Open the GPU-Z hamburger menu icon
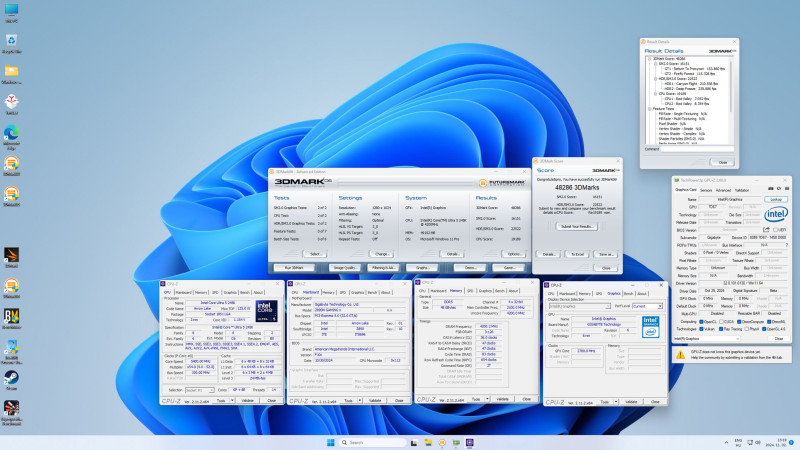The height and width of the screenshot is (450, 800). (787, 189)
